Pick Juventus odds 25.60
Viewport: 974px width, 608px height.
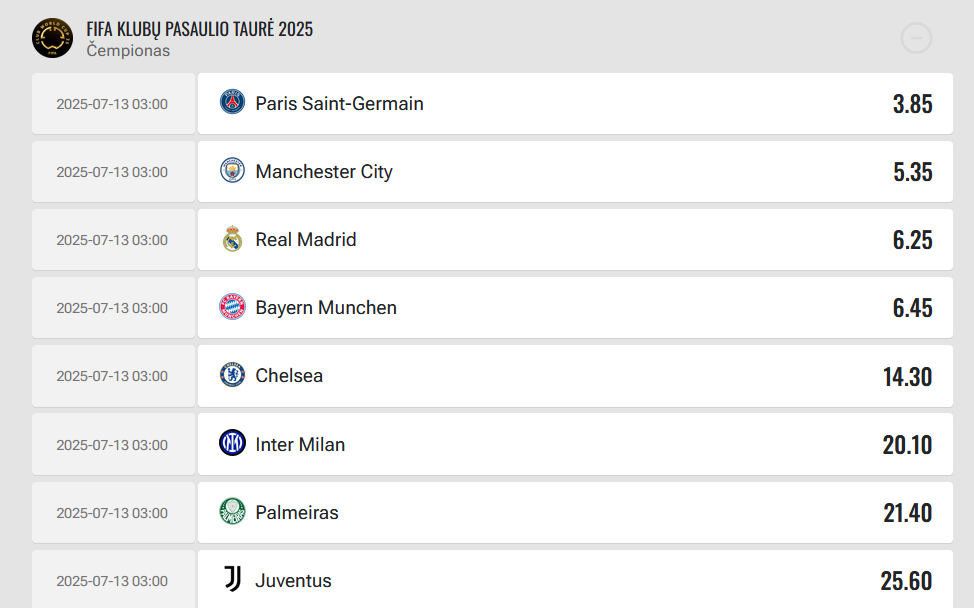[x=906, y=581]
